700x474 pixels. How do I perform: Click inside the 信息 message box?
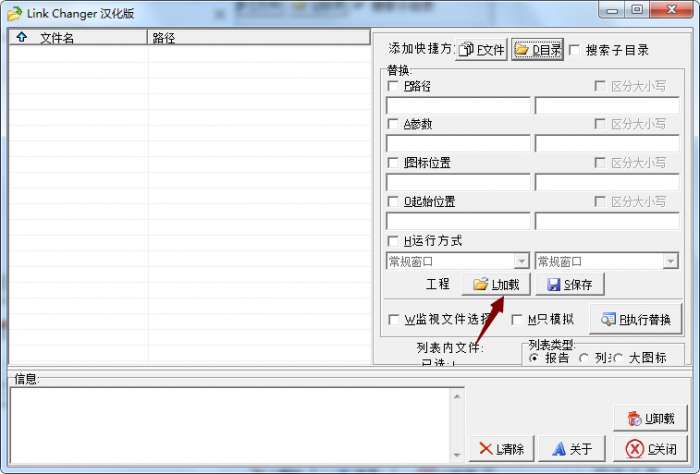tap(231, 425)
